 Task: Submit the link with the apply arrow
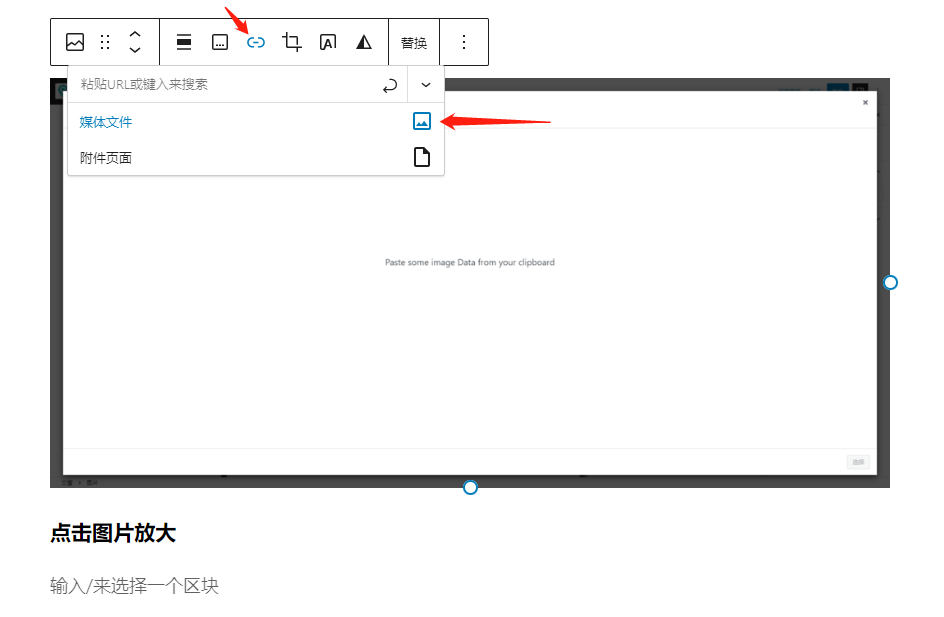click(390, 85)
